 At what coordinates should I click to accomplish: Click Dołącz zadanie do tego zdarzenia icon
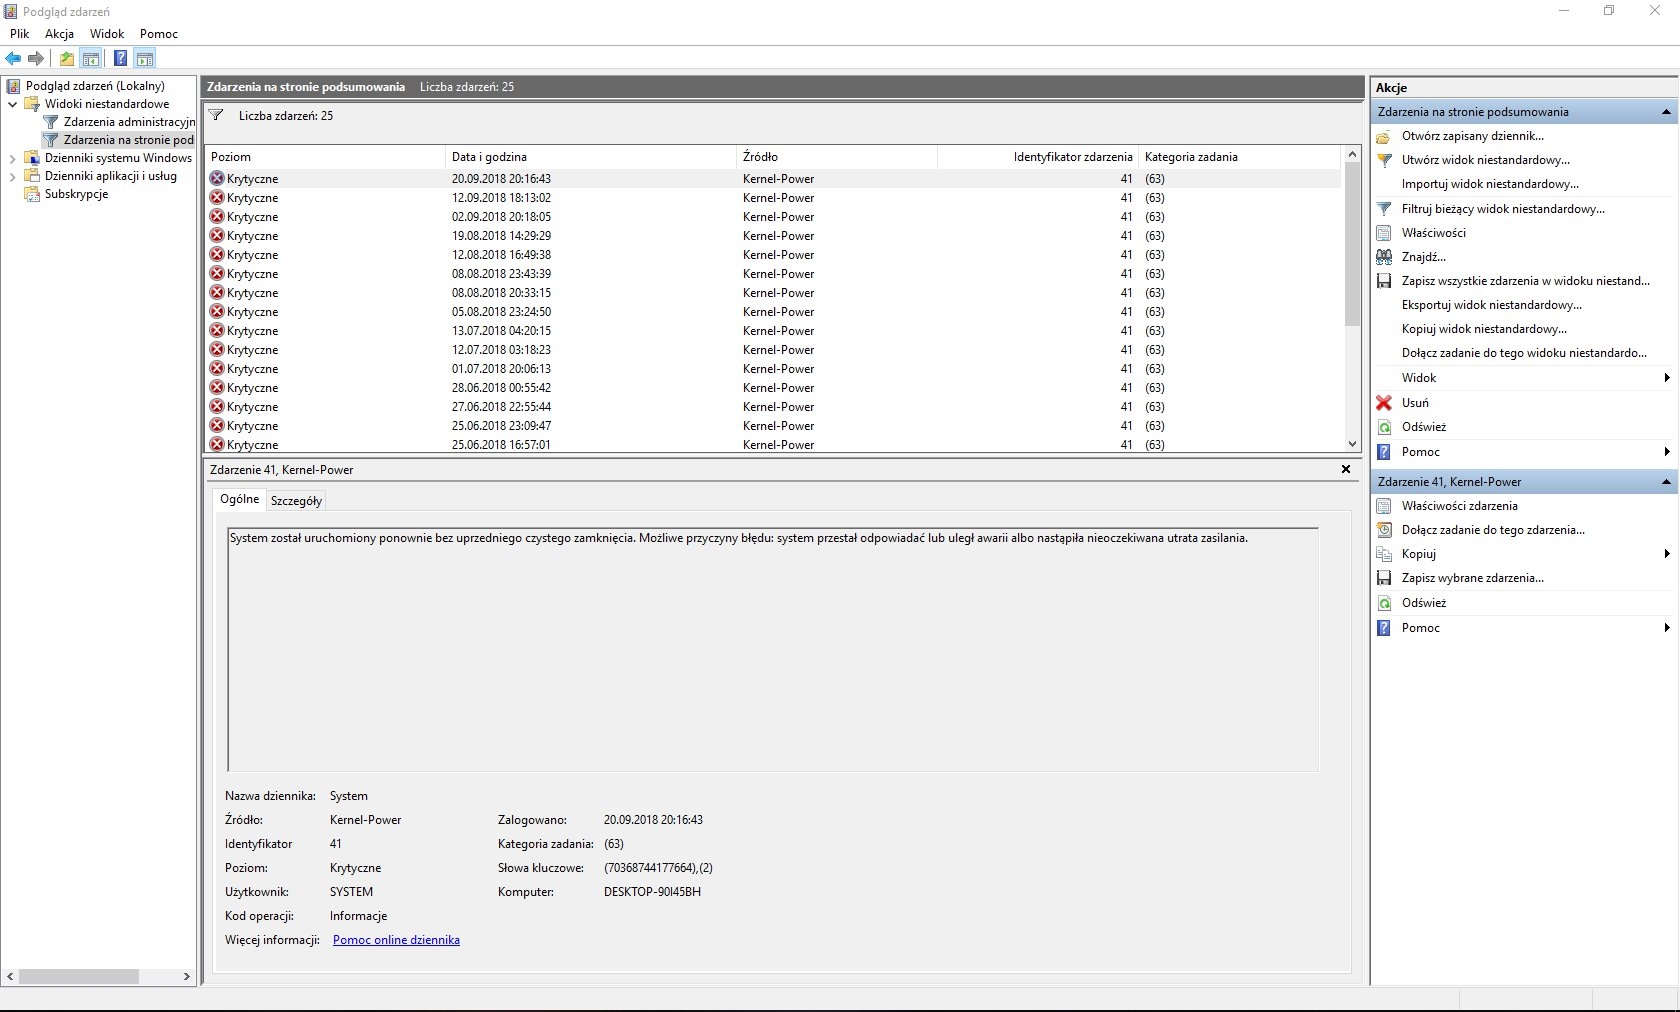click(1384, 530)
